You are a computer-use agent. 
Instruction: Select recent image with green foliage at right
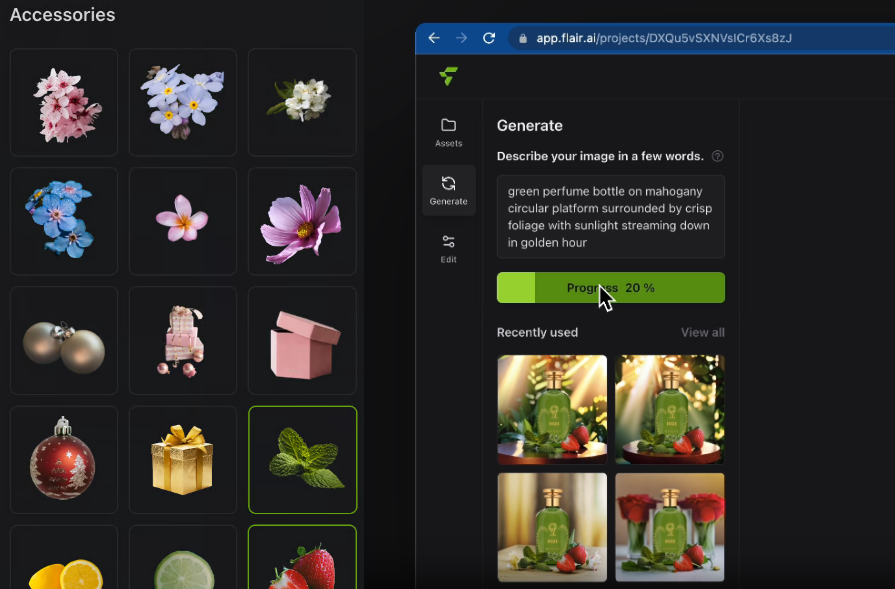pyautogui.click(x=670, y=409)
